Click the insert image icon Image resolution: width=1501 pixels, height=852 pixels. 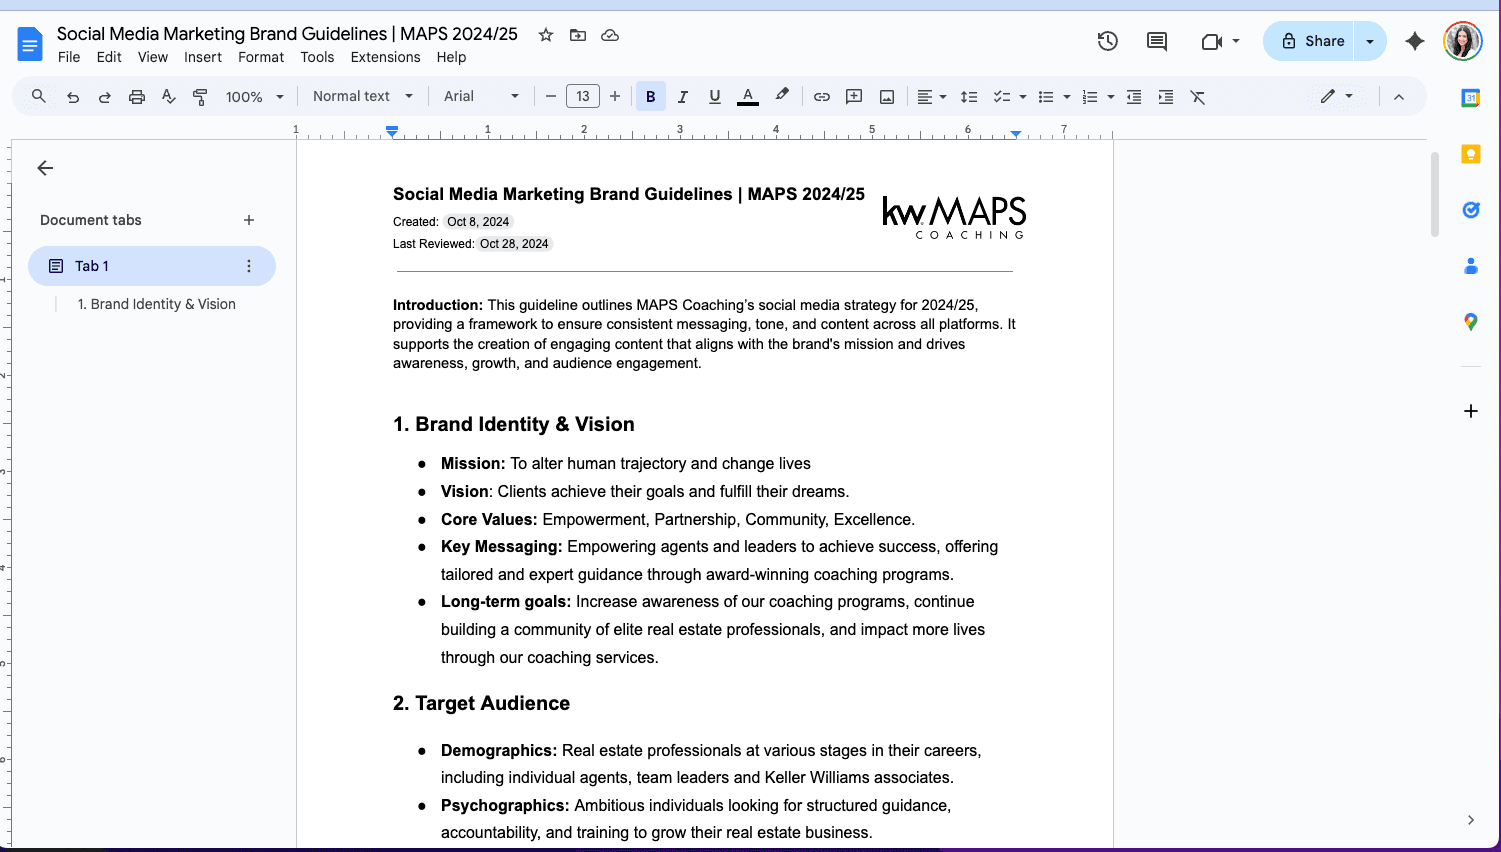(x=887, y=97)
